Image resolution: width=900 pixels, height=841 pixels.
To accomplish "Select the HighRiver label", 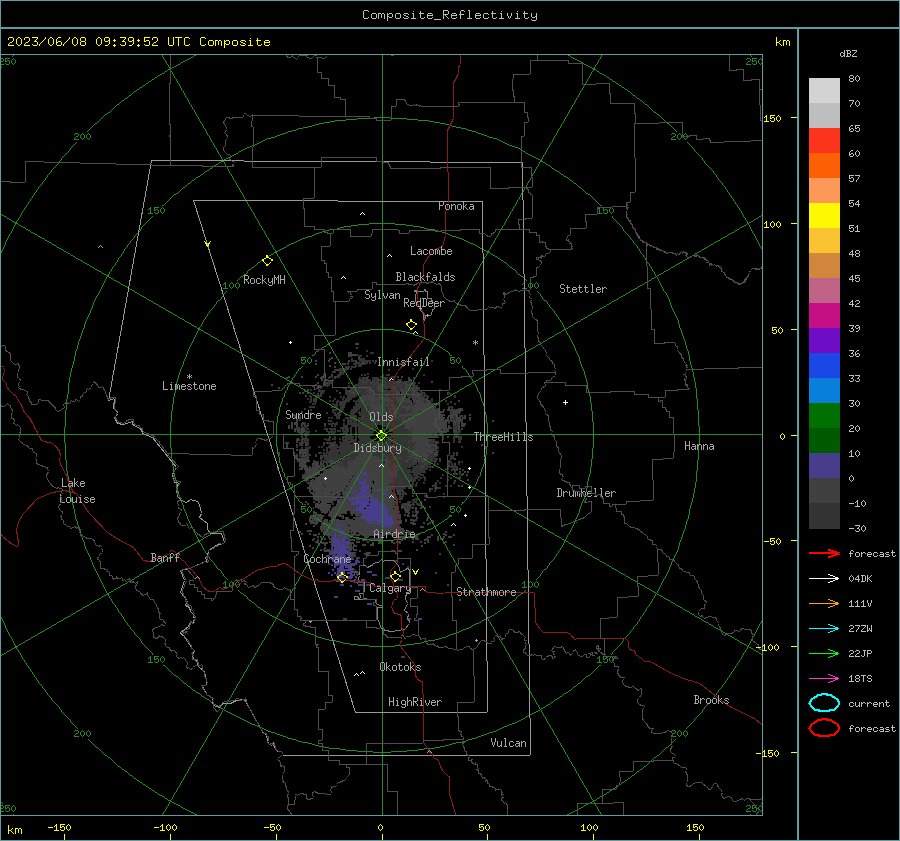I will coord(415,702).
